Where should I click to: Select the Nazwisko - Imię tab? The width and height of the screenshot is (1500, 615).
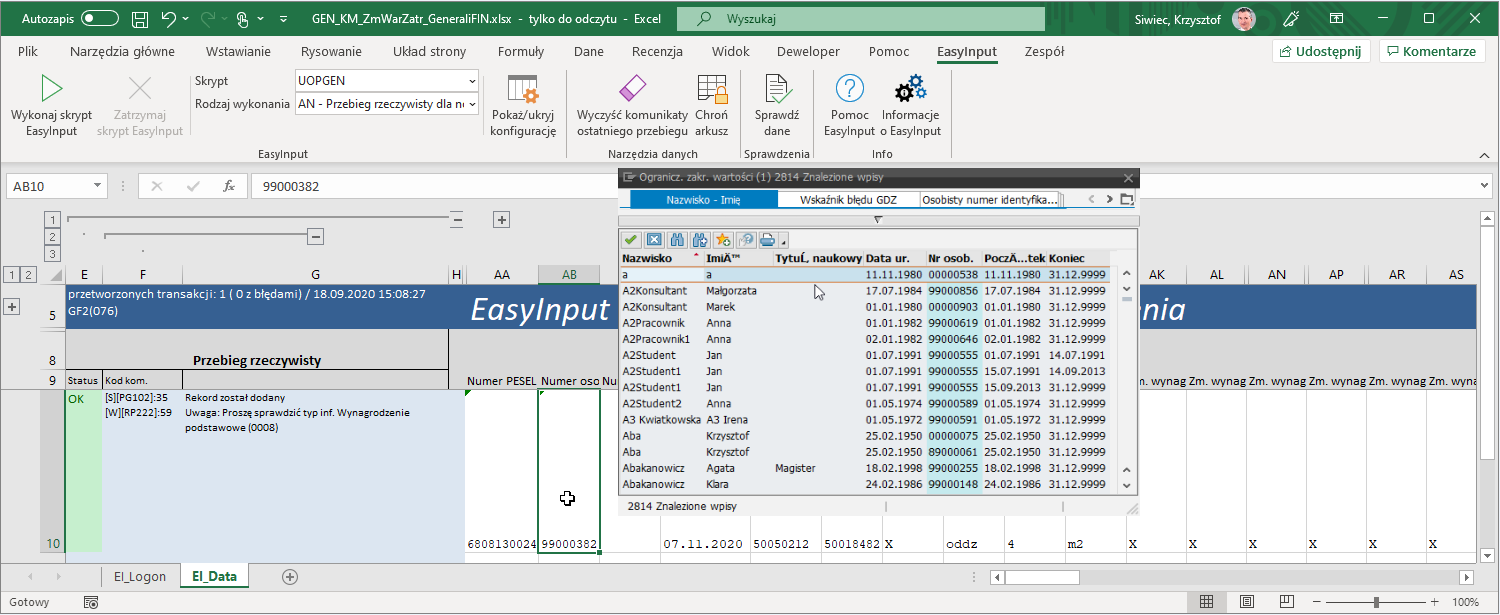tap(703, 199)
